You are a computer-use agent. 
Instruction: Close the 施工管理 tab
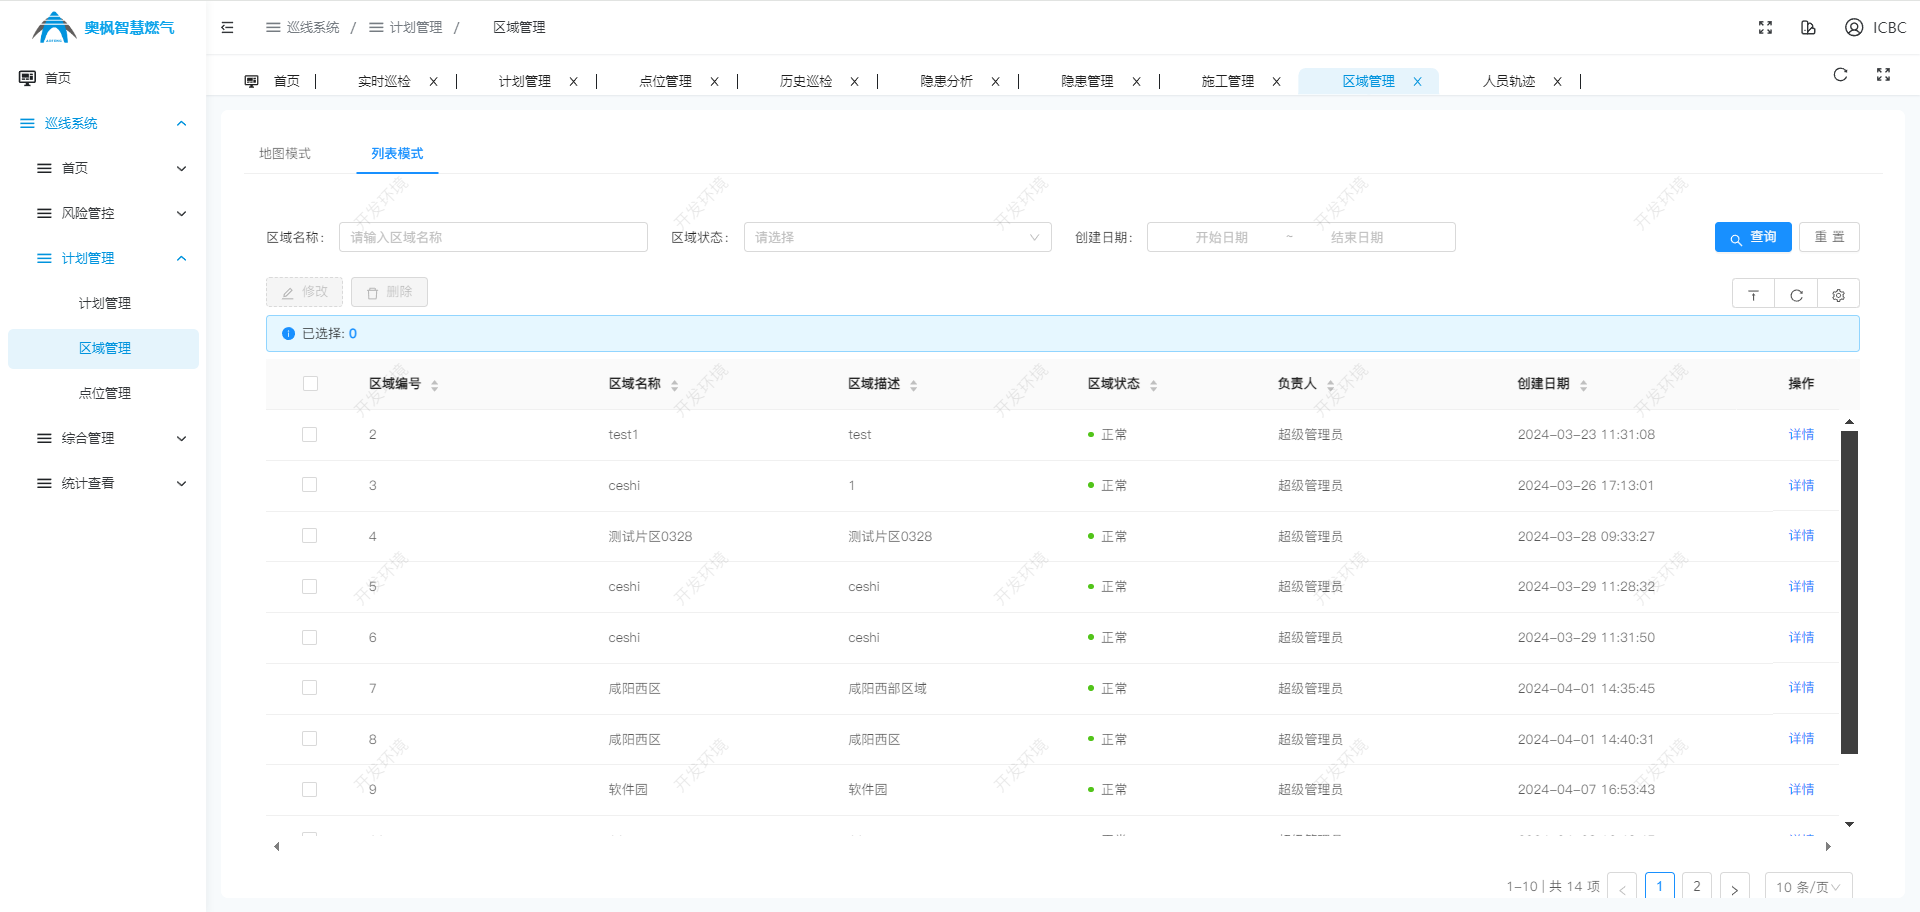point(1276,82)
